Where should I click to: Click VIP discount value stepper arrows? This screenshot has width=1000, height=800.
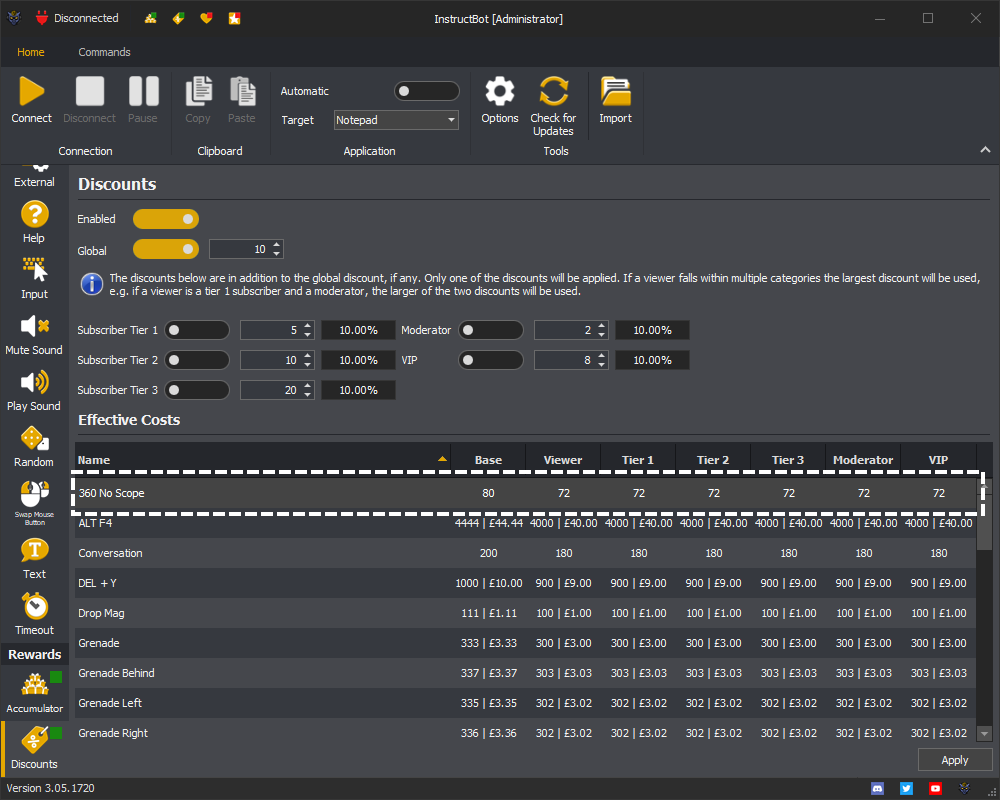[x=601, y=360]
